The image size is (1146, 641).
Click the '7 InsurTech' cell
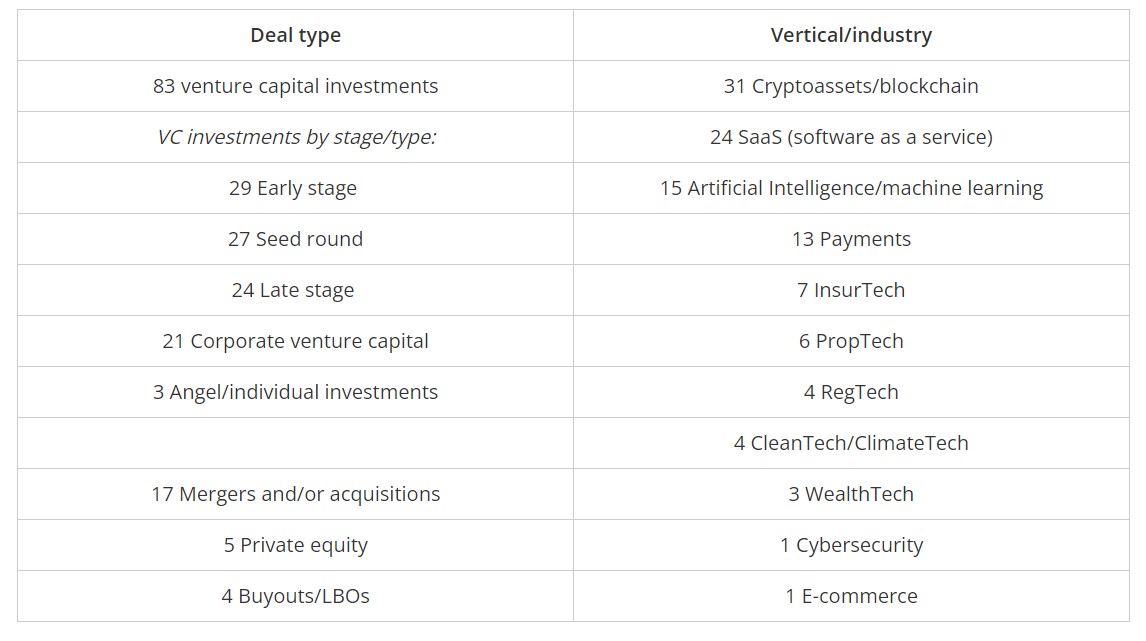tap(851, 290)
